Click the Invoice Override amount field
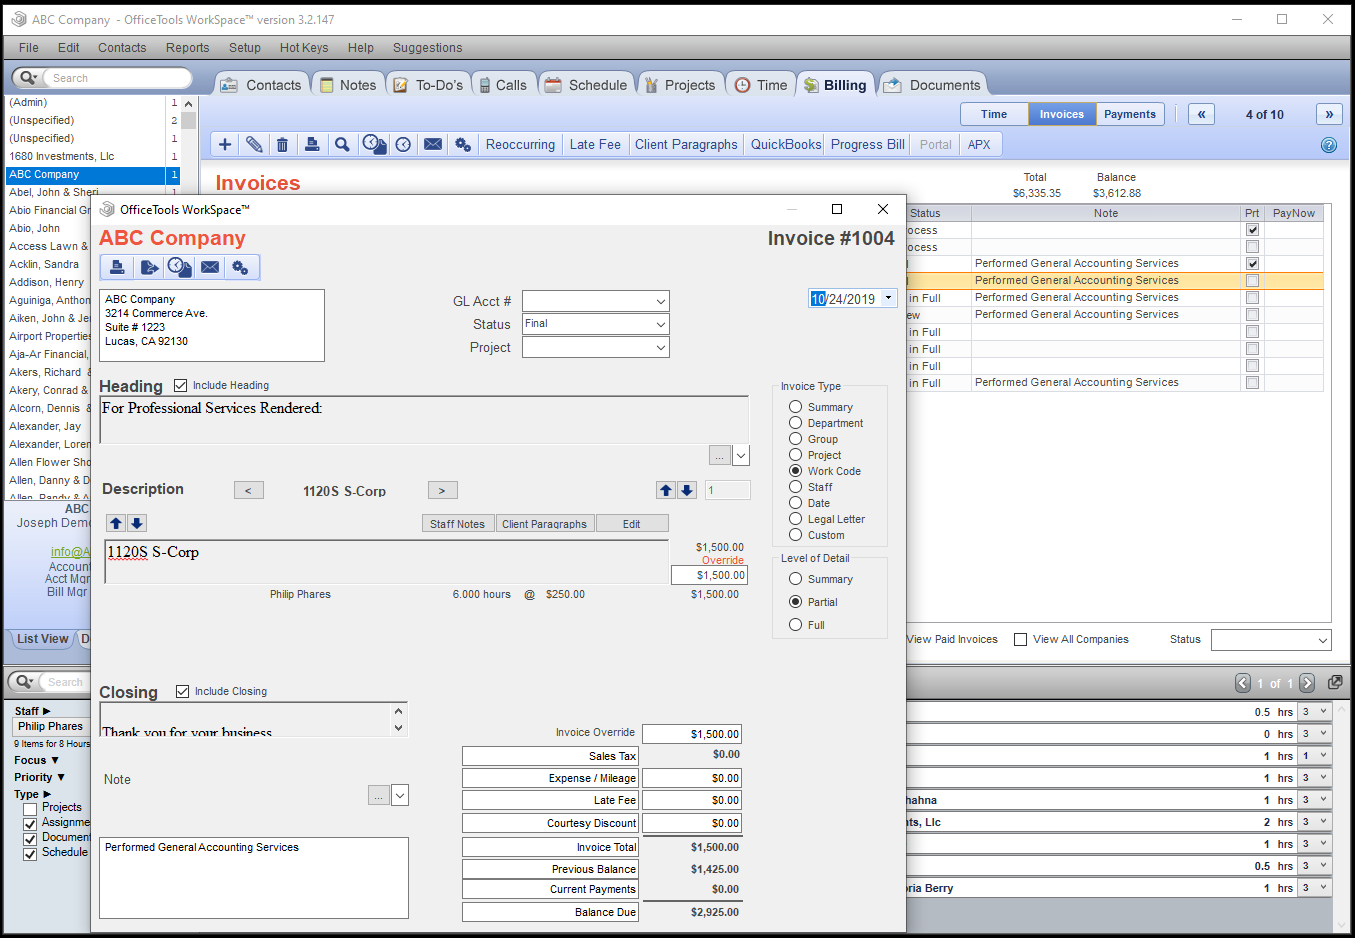 click(692, 734)
